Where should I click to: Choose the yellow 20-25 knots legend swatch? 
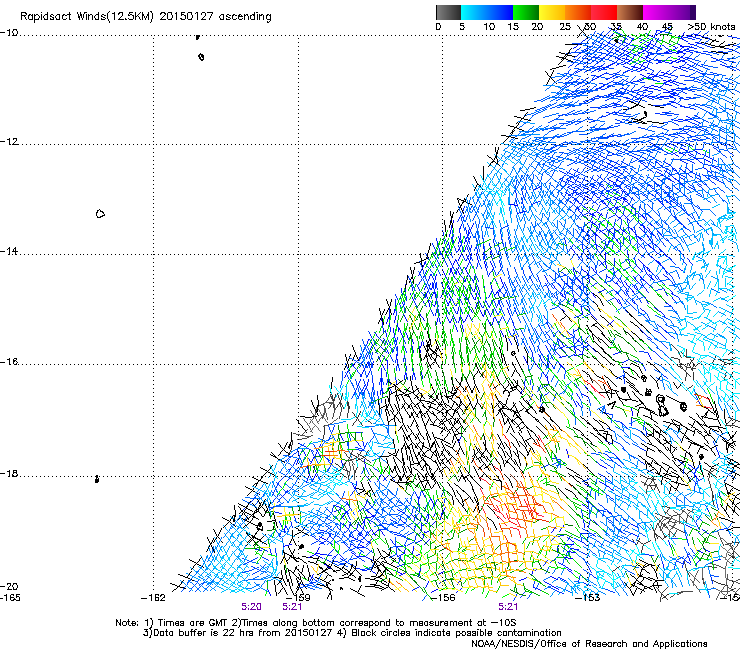point(552,12)
